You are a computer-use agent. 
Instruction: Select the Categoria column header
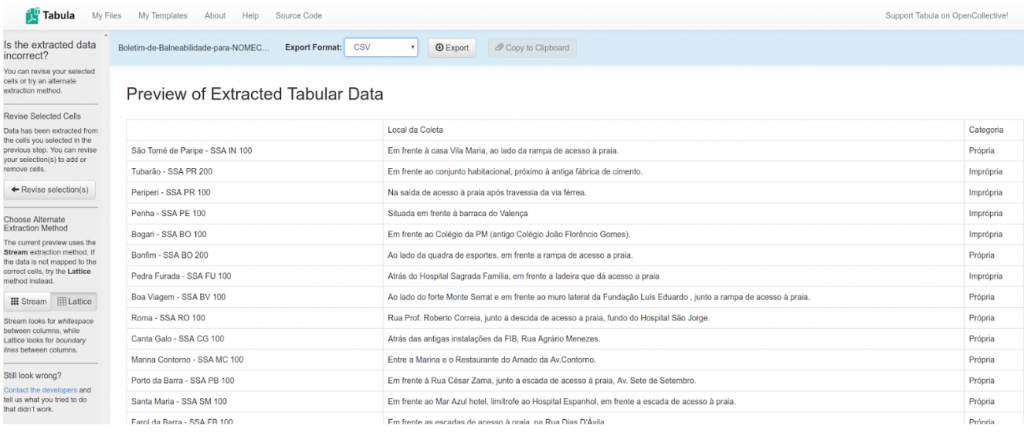pos(985,130)
